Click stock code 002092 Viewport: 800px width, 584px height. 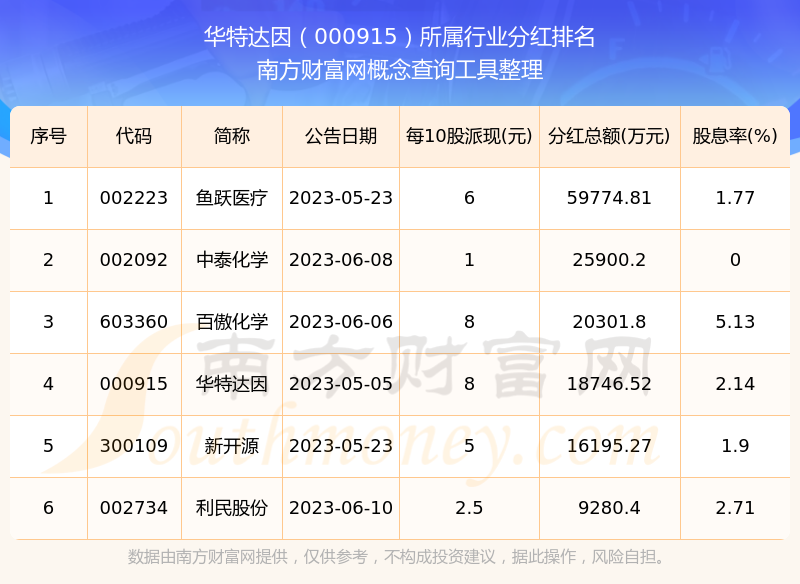134,260
